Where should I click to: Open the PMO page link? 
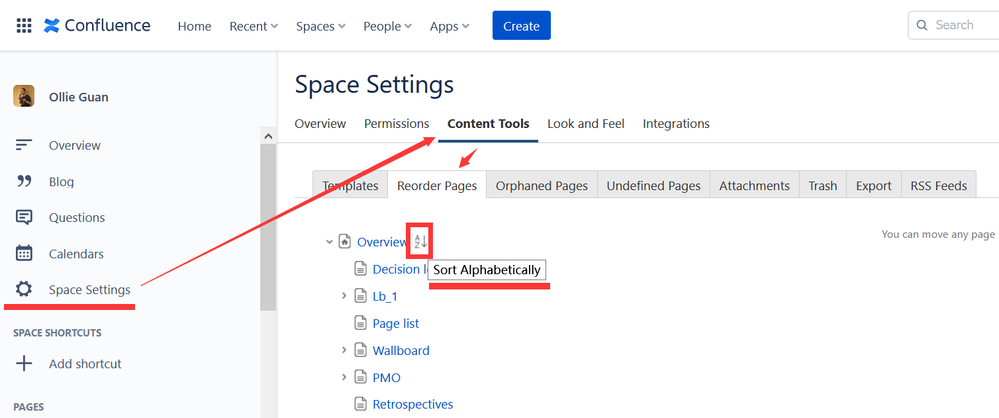tap(387, 377)
